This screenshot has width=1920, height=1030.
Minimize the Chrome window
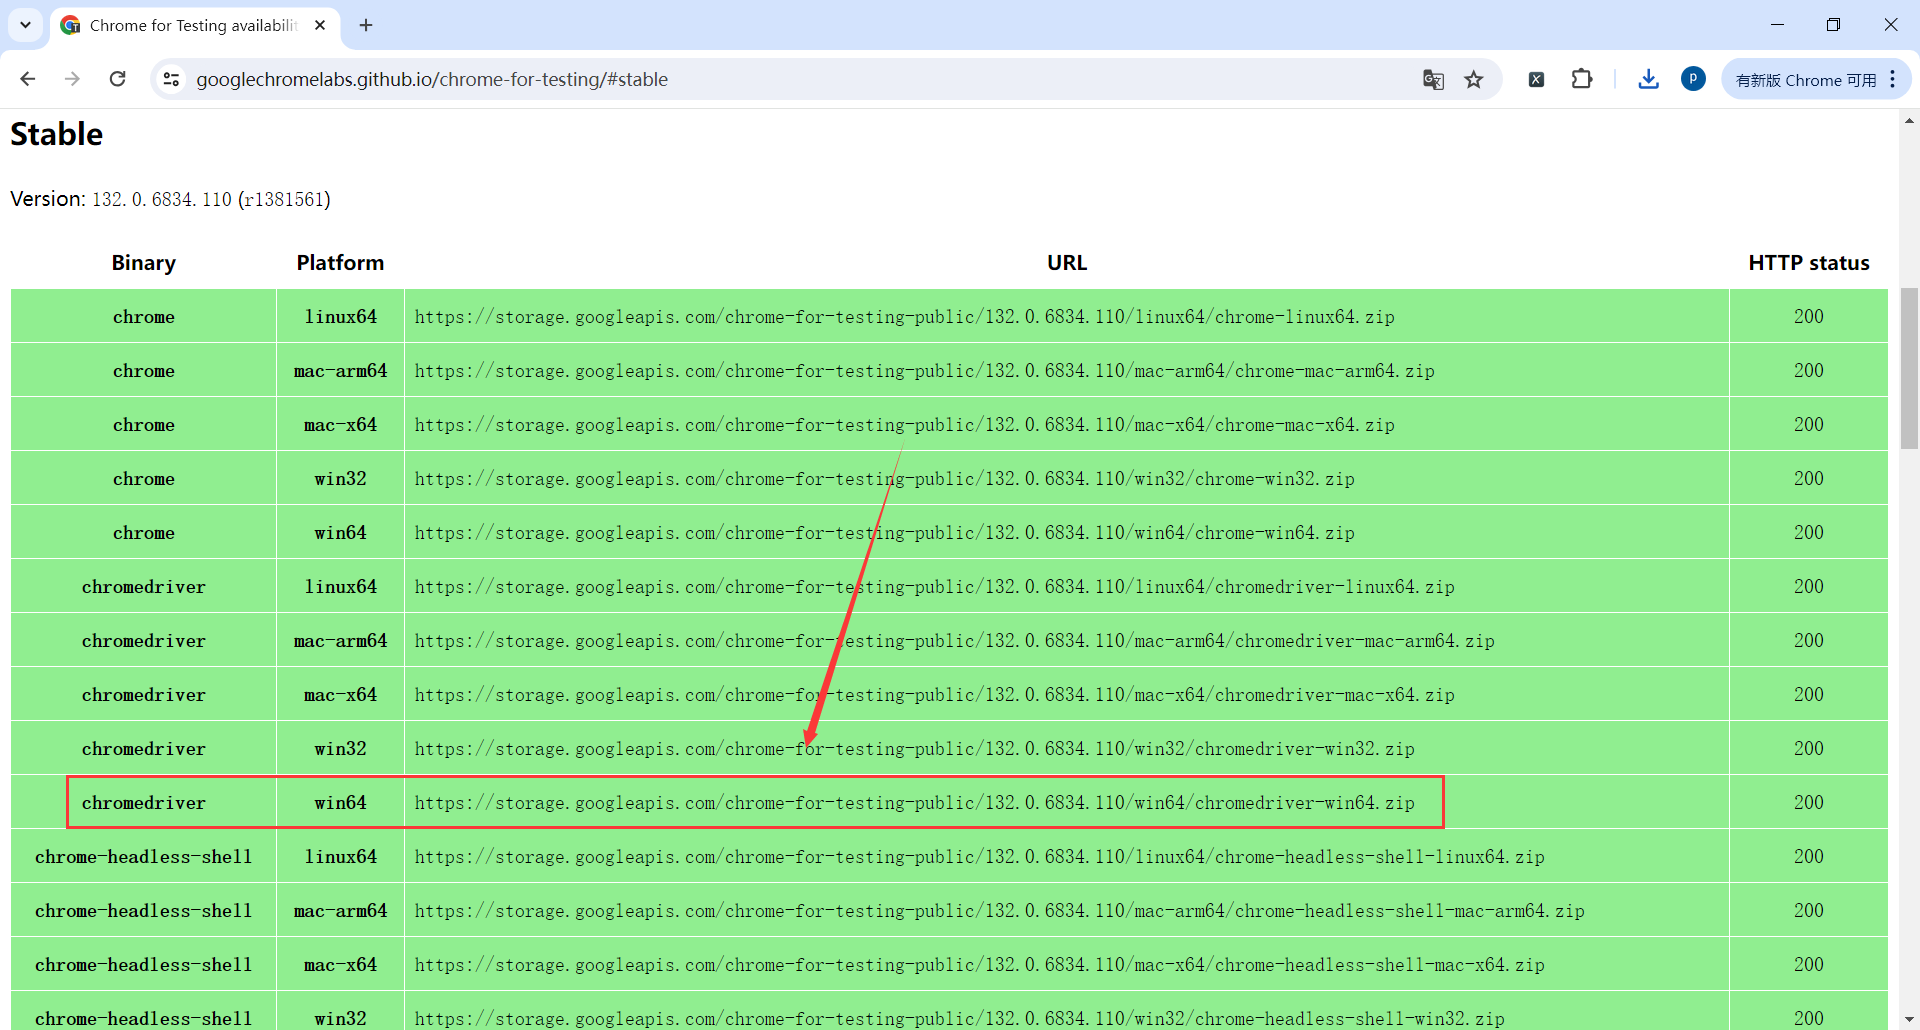pyautogui.click(x=1777, y=25)
